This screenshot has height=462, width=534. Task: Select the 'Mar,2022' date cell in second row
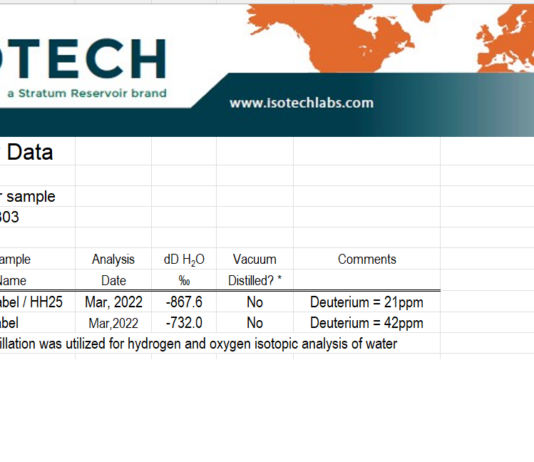click(113, 323)
